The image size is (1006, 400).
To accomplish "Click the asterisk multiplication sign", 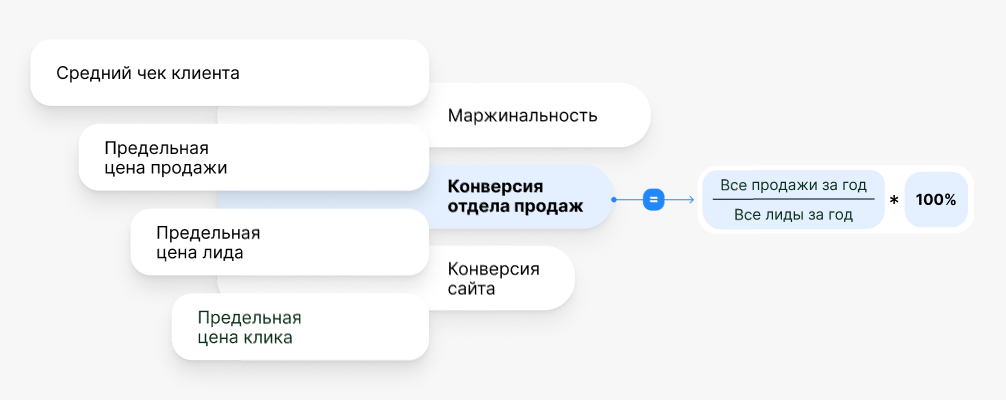I will (894, 201).
